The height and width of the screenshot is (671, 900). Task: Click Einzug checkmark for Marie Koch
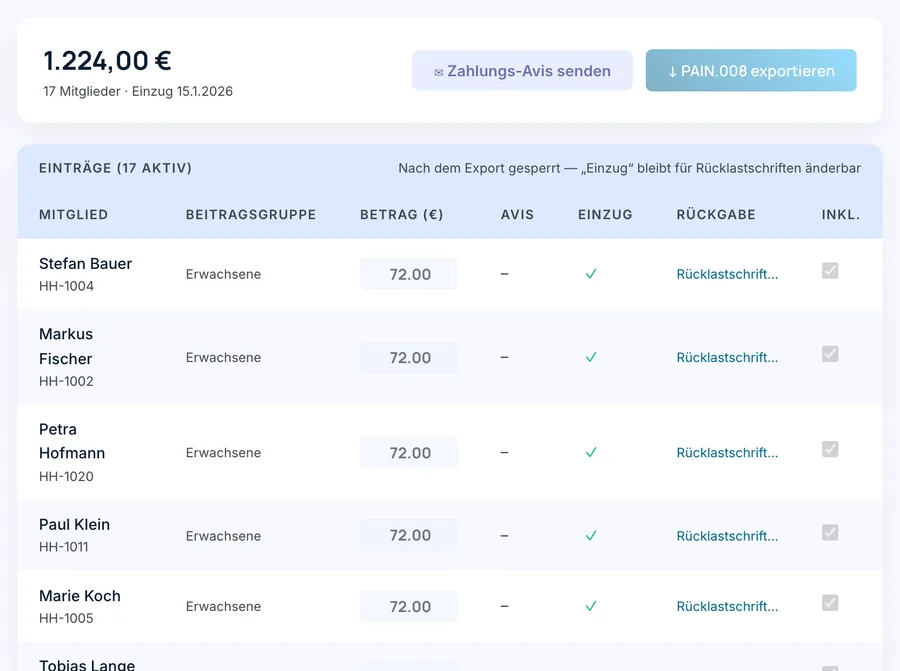coord(591,606)
